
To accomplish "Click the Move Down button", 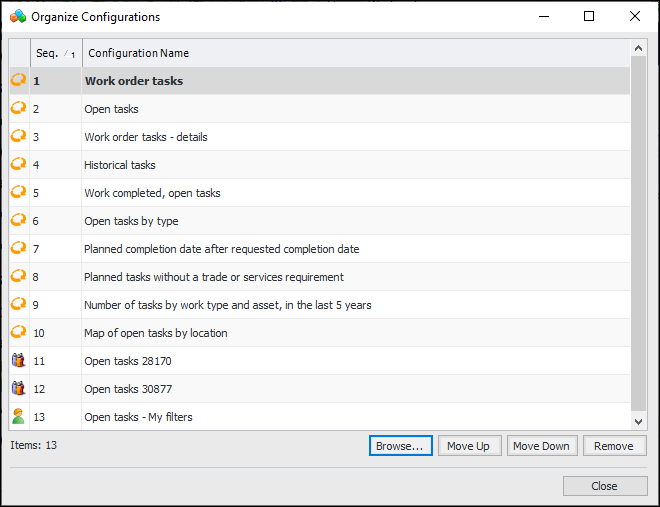I will coord(541,446).
